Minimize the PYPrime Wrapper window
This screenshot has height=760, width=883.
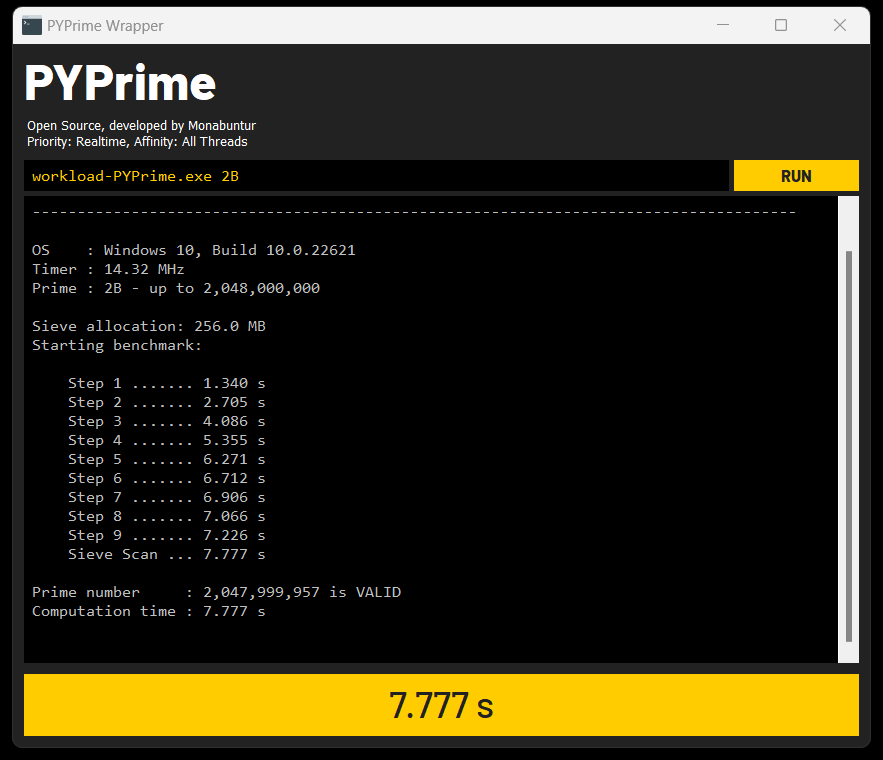pos(723,25)
